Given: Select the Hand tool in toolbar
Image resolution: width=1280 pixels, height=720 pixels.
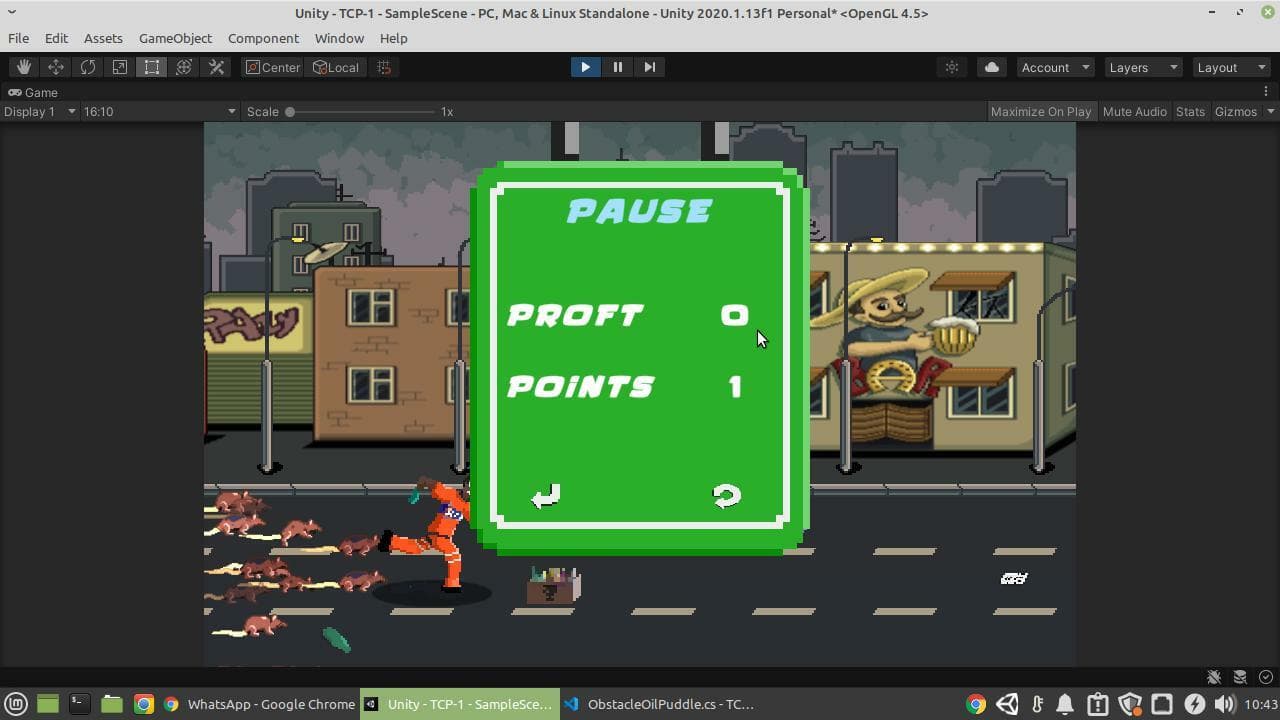Looking at the screenshot, I should pos(24,67).
